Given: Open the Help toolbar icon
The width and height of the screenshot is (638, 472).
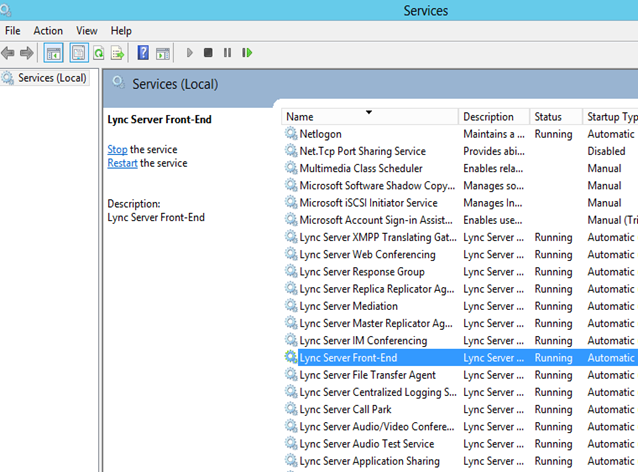Looking at the screenshot, I should click(143, 53).
